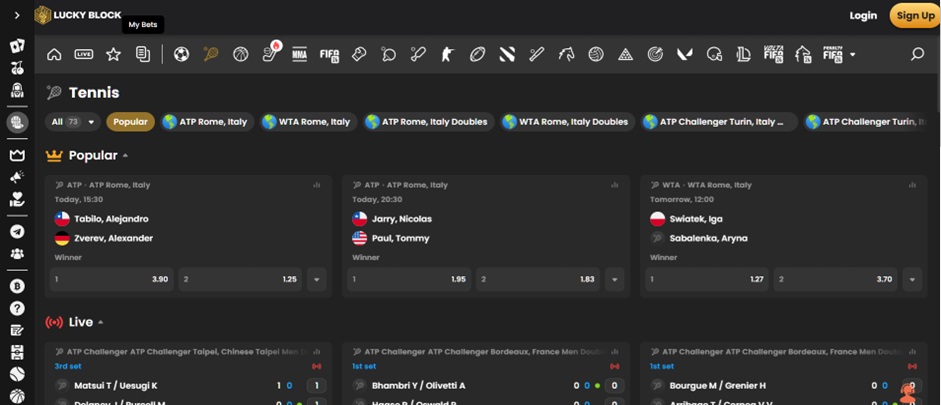Click the Sign Up button
Screen dimensions: 941x405
tap(914, 15)
